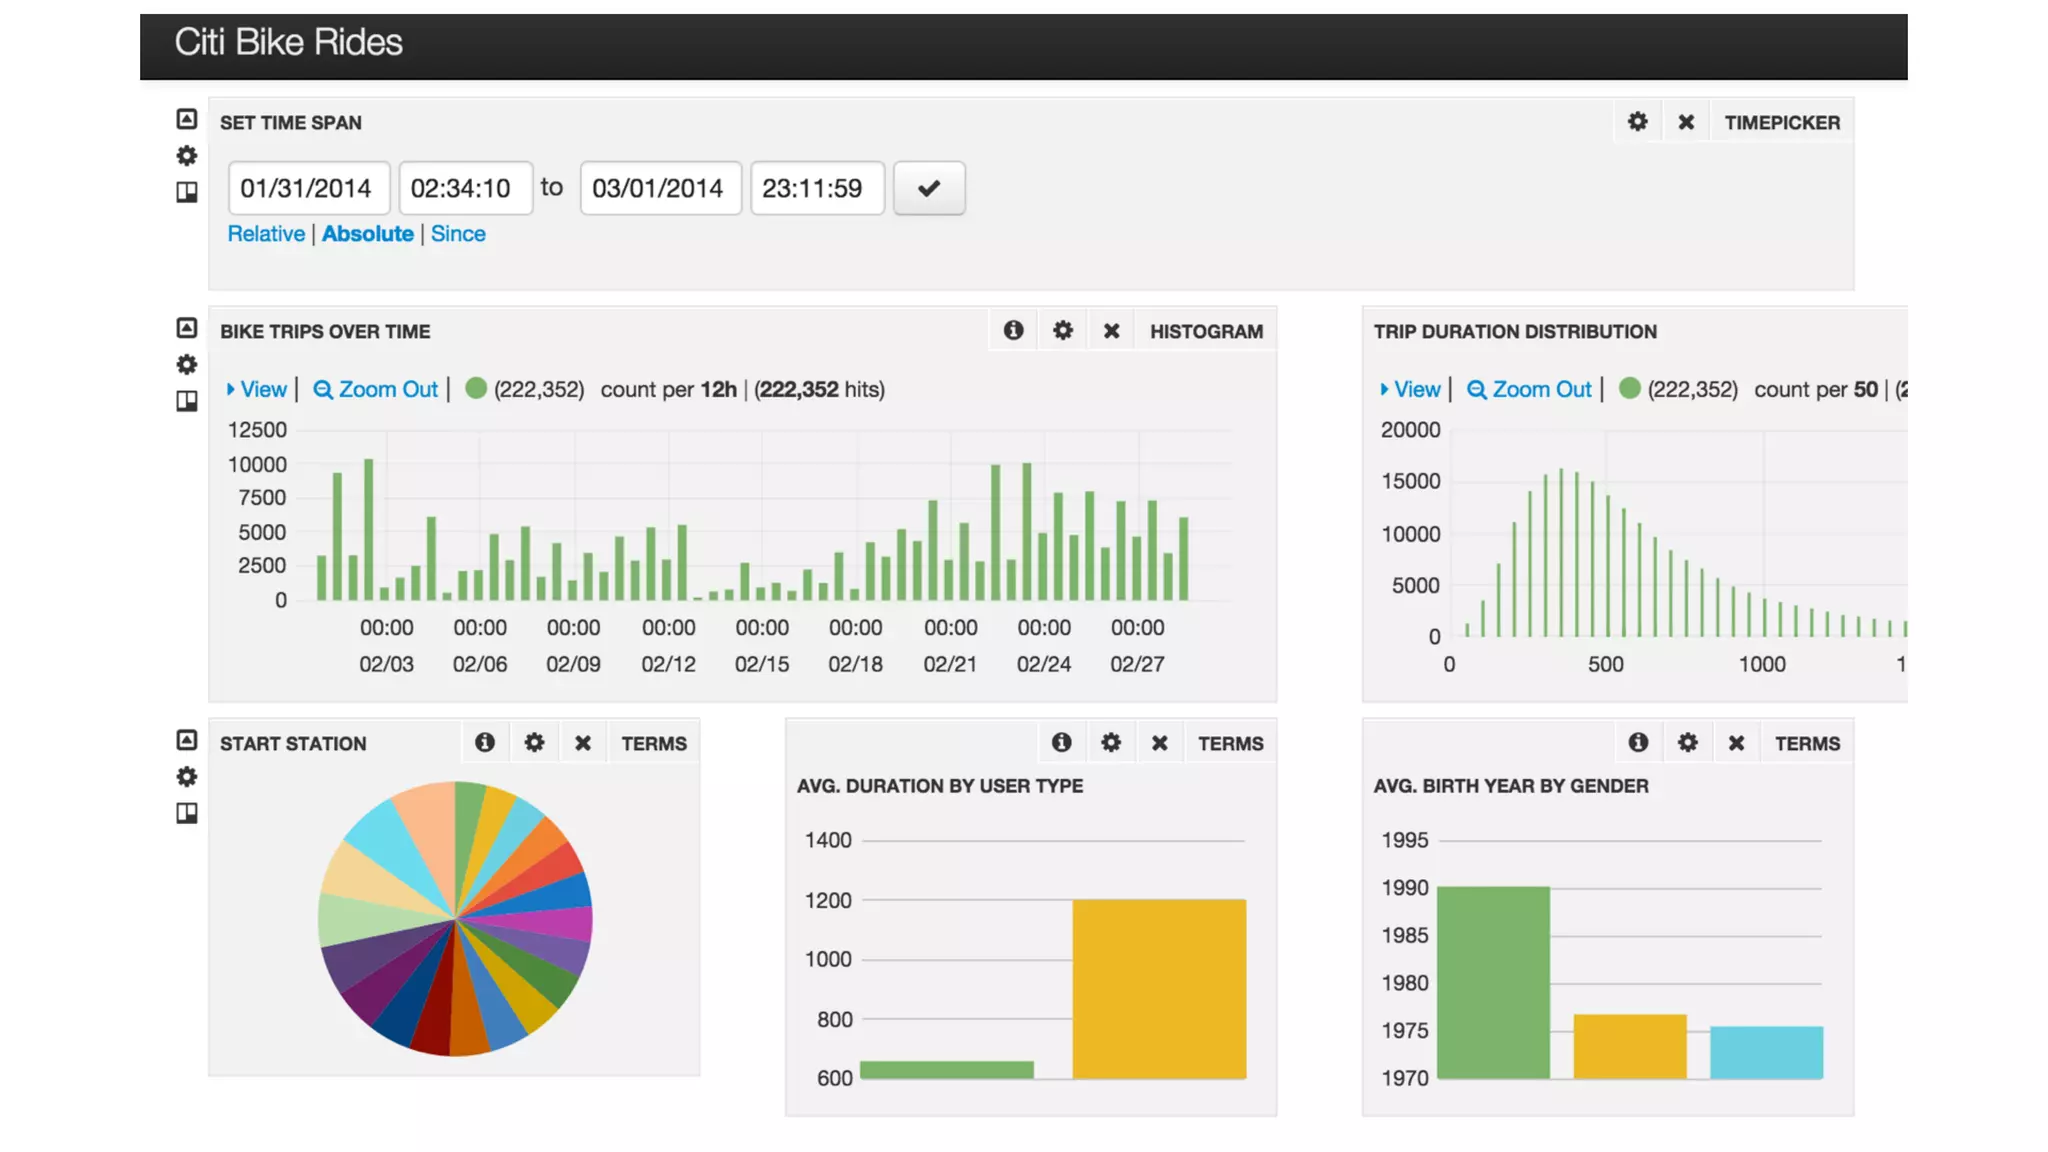This screenshot has height=1152, width=2048.
Task: Switch time mode to Since
Action: coord(458,233)
